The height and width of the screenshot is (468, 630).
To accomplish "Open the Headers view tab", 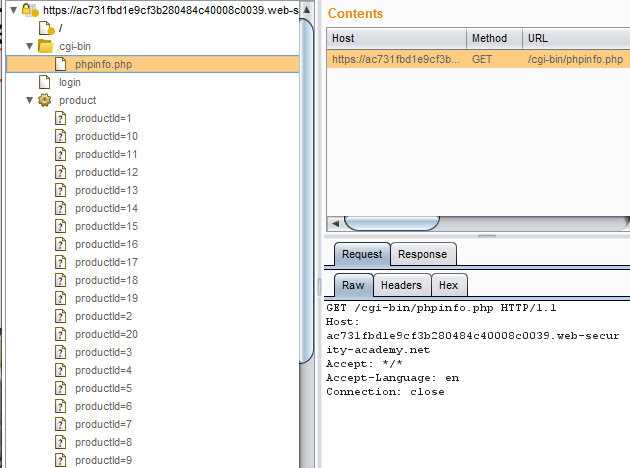I will tap(401, 285).
